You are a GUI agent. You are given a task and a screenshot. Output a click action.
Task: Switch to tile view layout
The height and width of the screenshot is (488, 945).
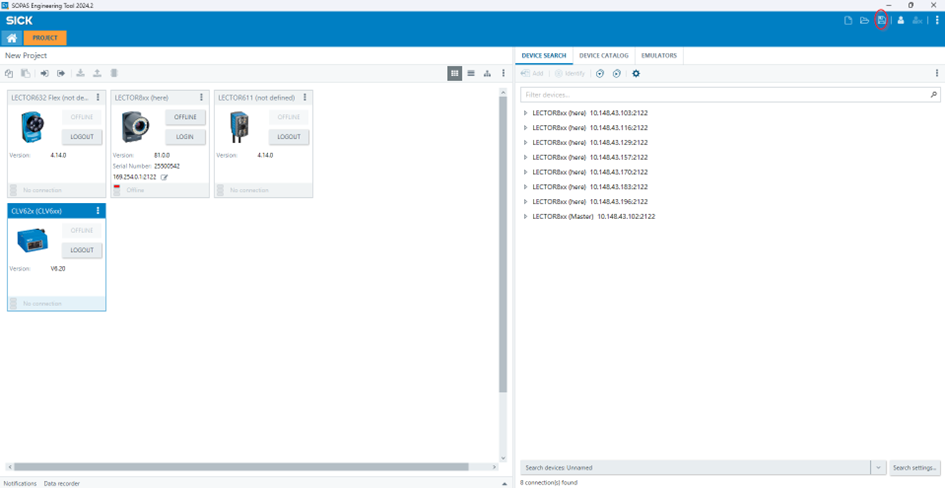(x=455, y=73)
